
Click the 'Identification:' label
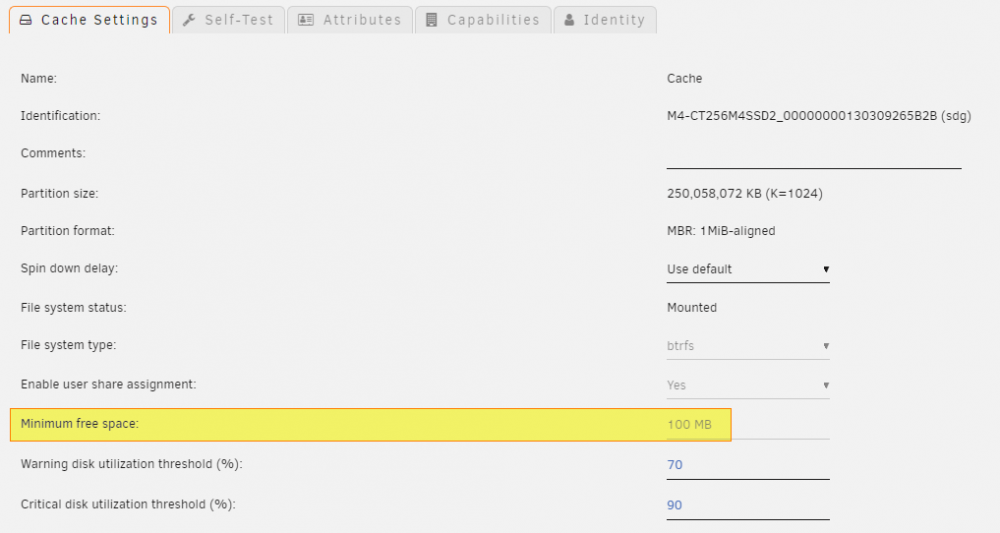(60, 116)
